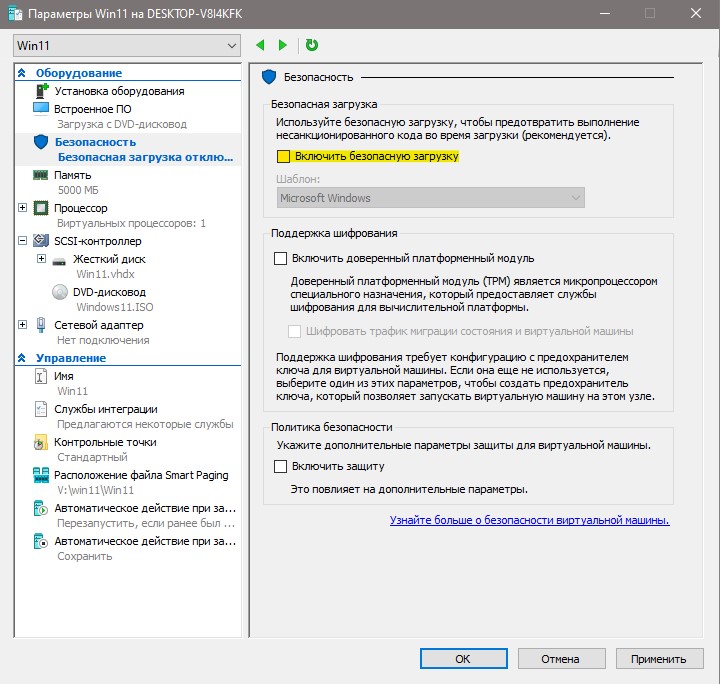Select the Память settings item
The image size is (720, 684).
73,175
